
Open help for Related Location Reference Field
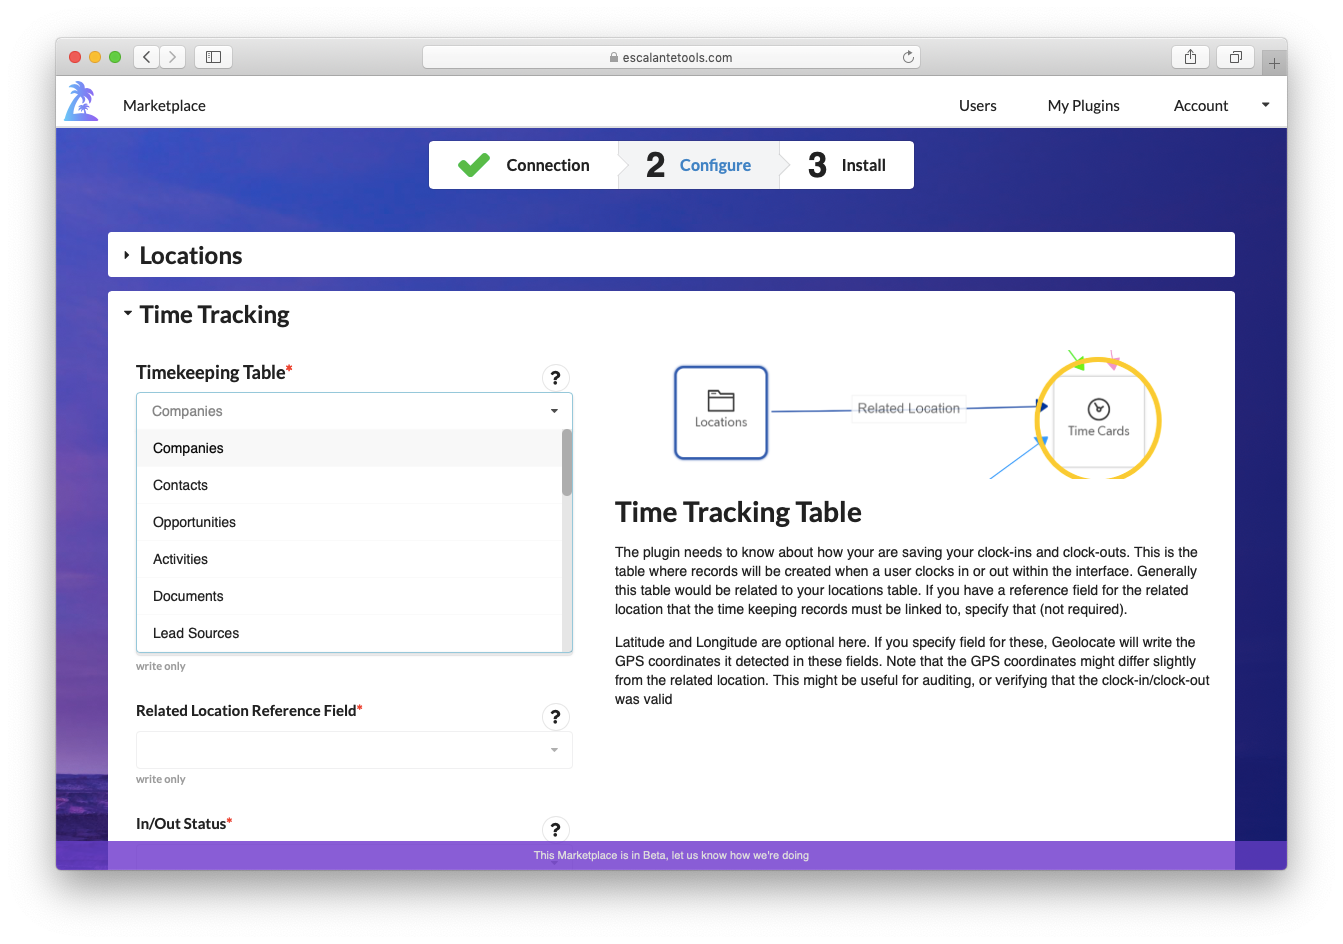[556, 716]
